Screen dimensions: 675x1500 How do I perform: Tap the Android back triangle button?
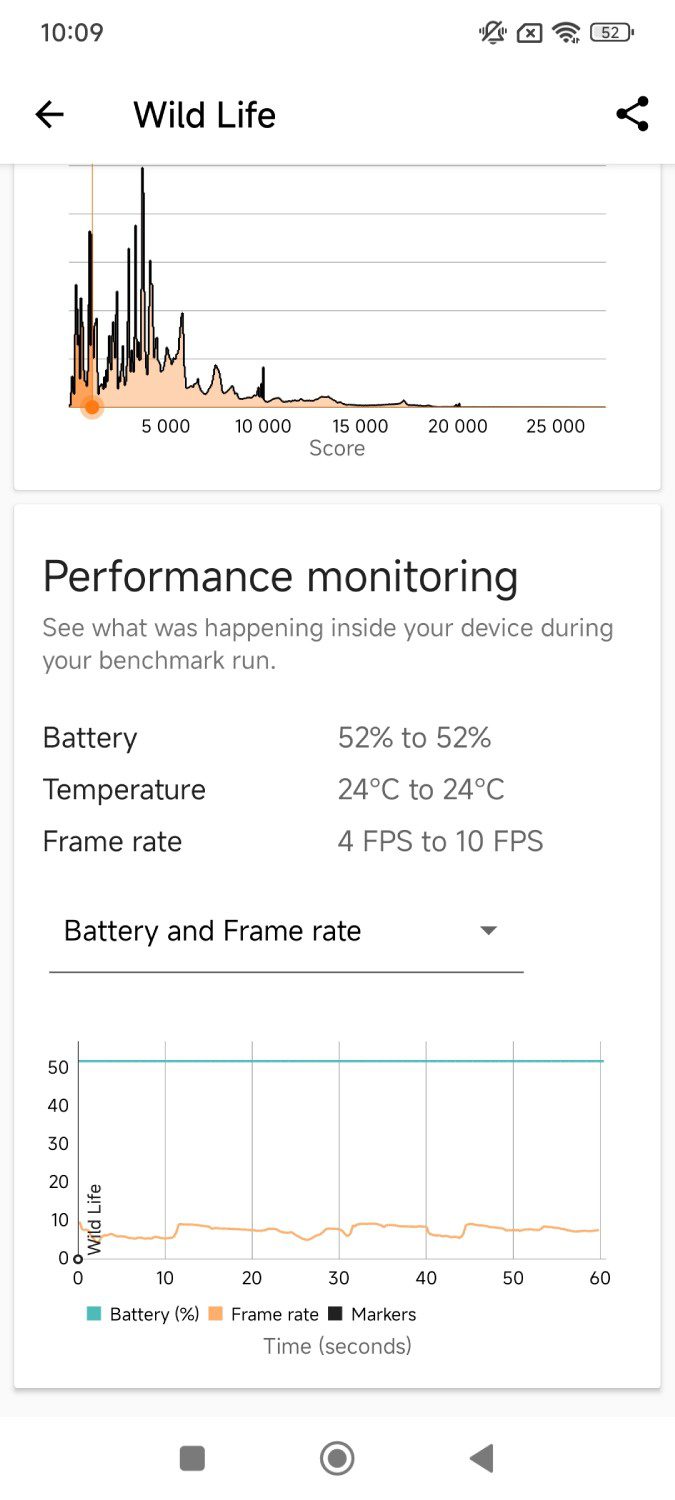point(482,1458)
